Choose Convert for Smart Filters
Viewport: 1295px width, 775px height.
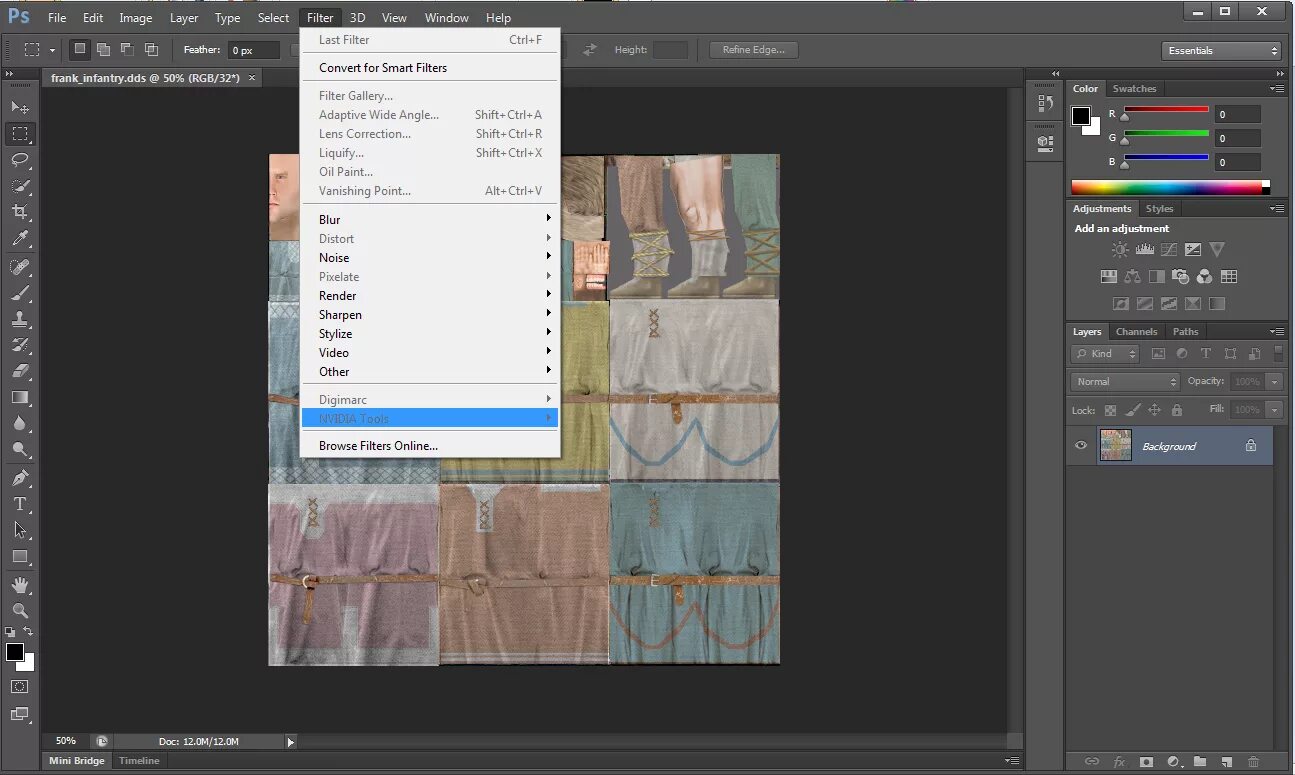pyautogui.click(x=383, y=68)
